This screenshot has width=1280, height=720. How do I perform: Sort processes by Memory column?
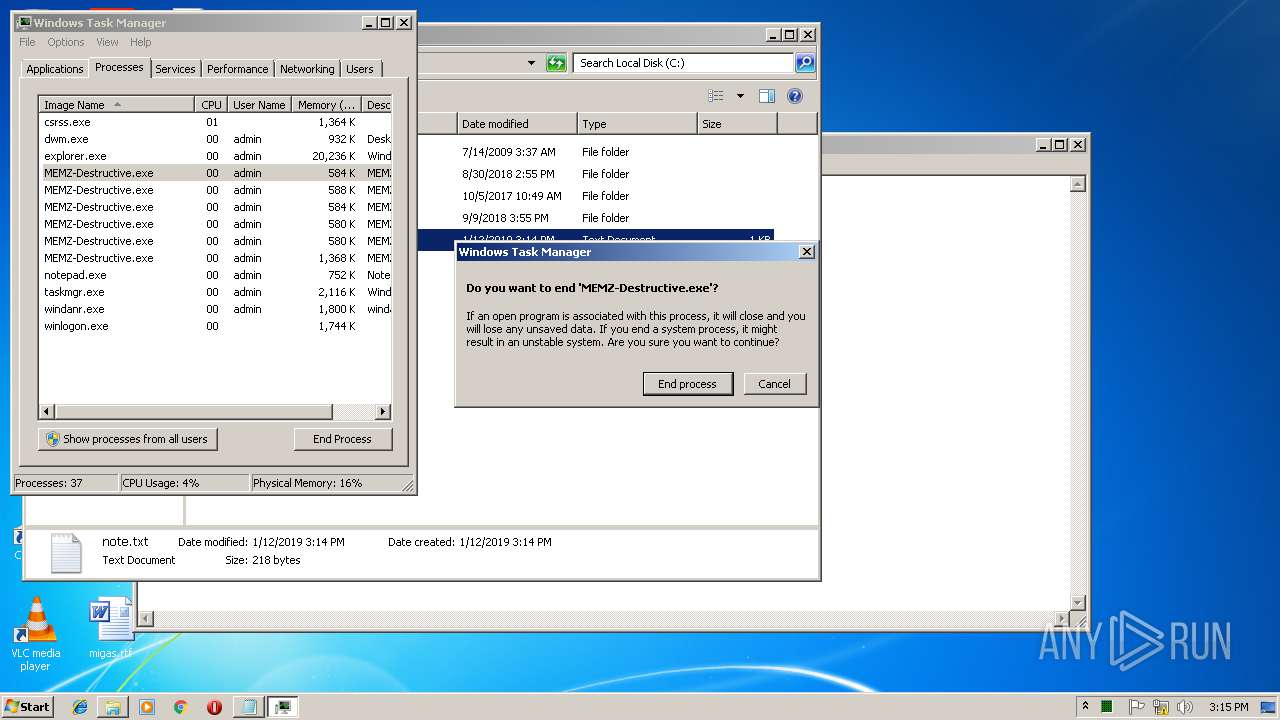pyautogui.click(x=327, y=105)
